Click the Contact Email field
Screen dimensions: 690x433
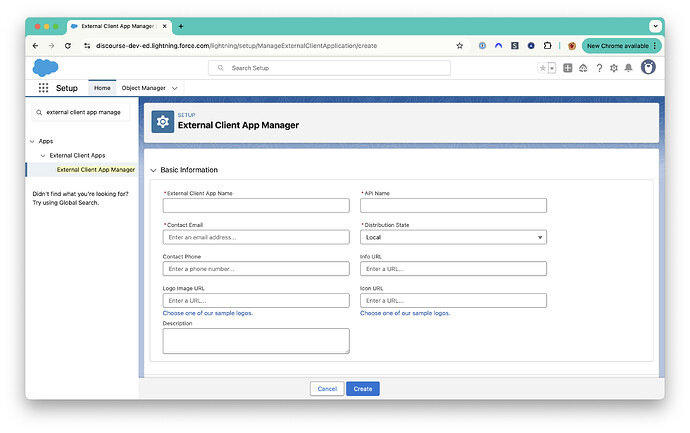click(256, 237)
